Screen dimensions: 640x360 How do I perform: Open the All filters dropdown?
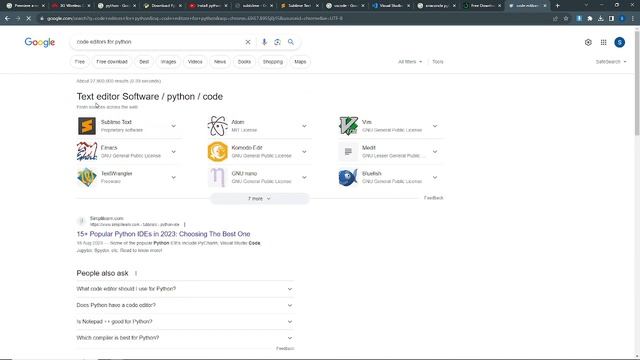(410, 62)
